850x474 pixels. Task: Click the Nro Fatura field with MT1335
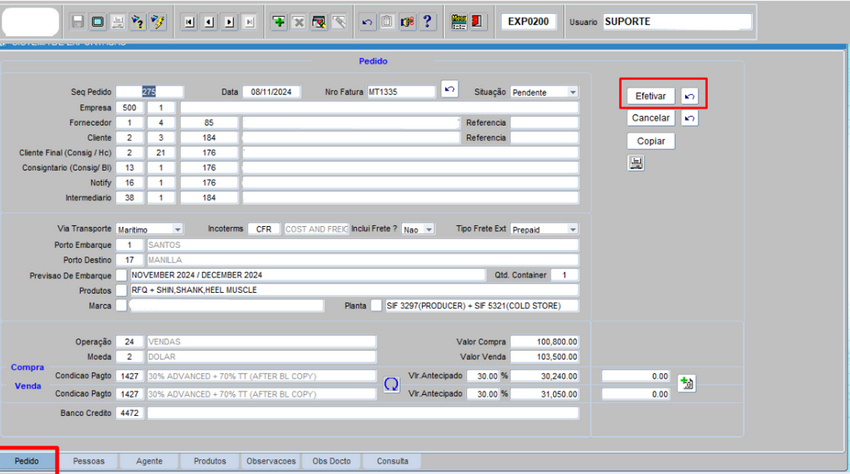pyautogui.click(x=400, y=92)
